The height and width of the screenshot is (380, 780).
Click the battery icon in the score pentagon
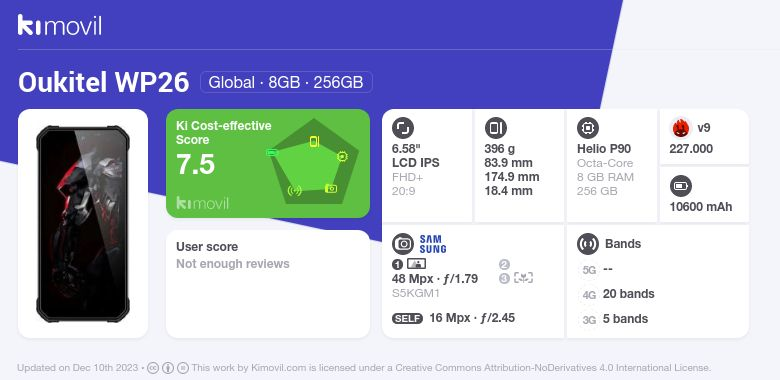272,152
